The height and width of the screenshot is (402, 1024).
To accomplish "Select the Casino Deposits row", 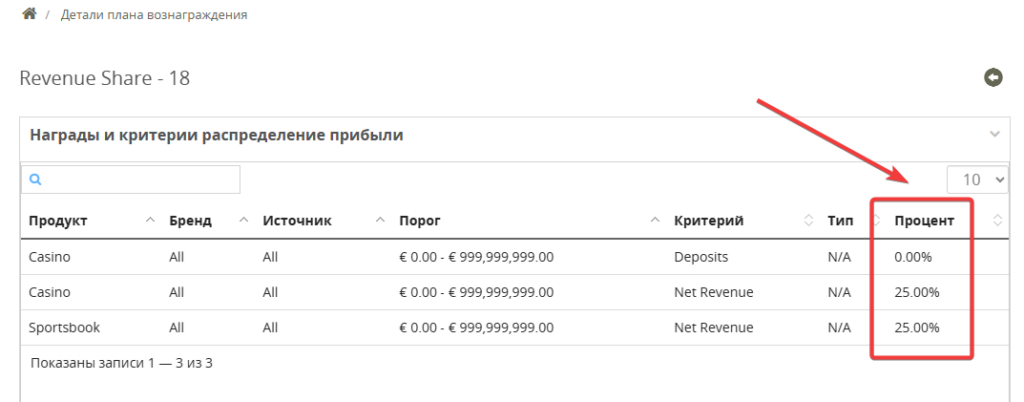I will [515, 257].
